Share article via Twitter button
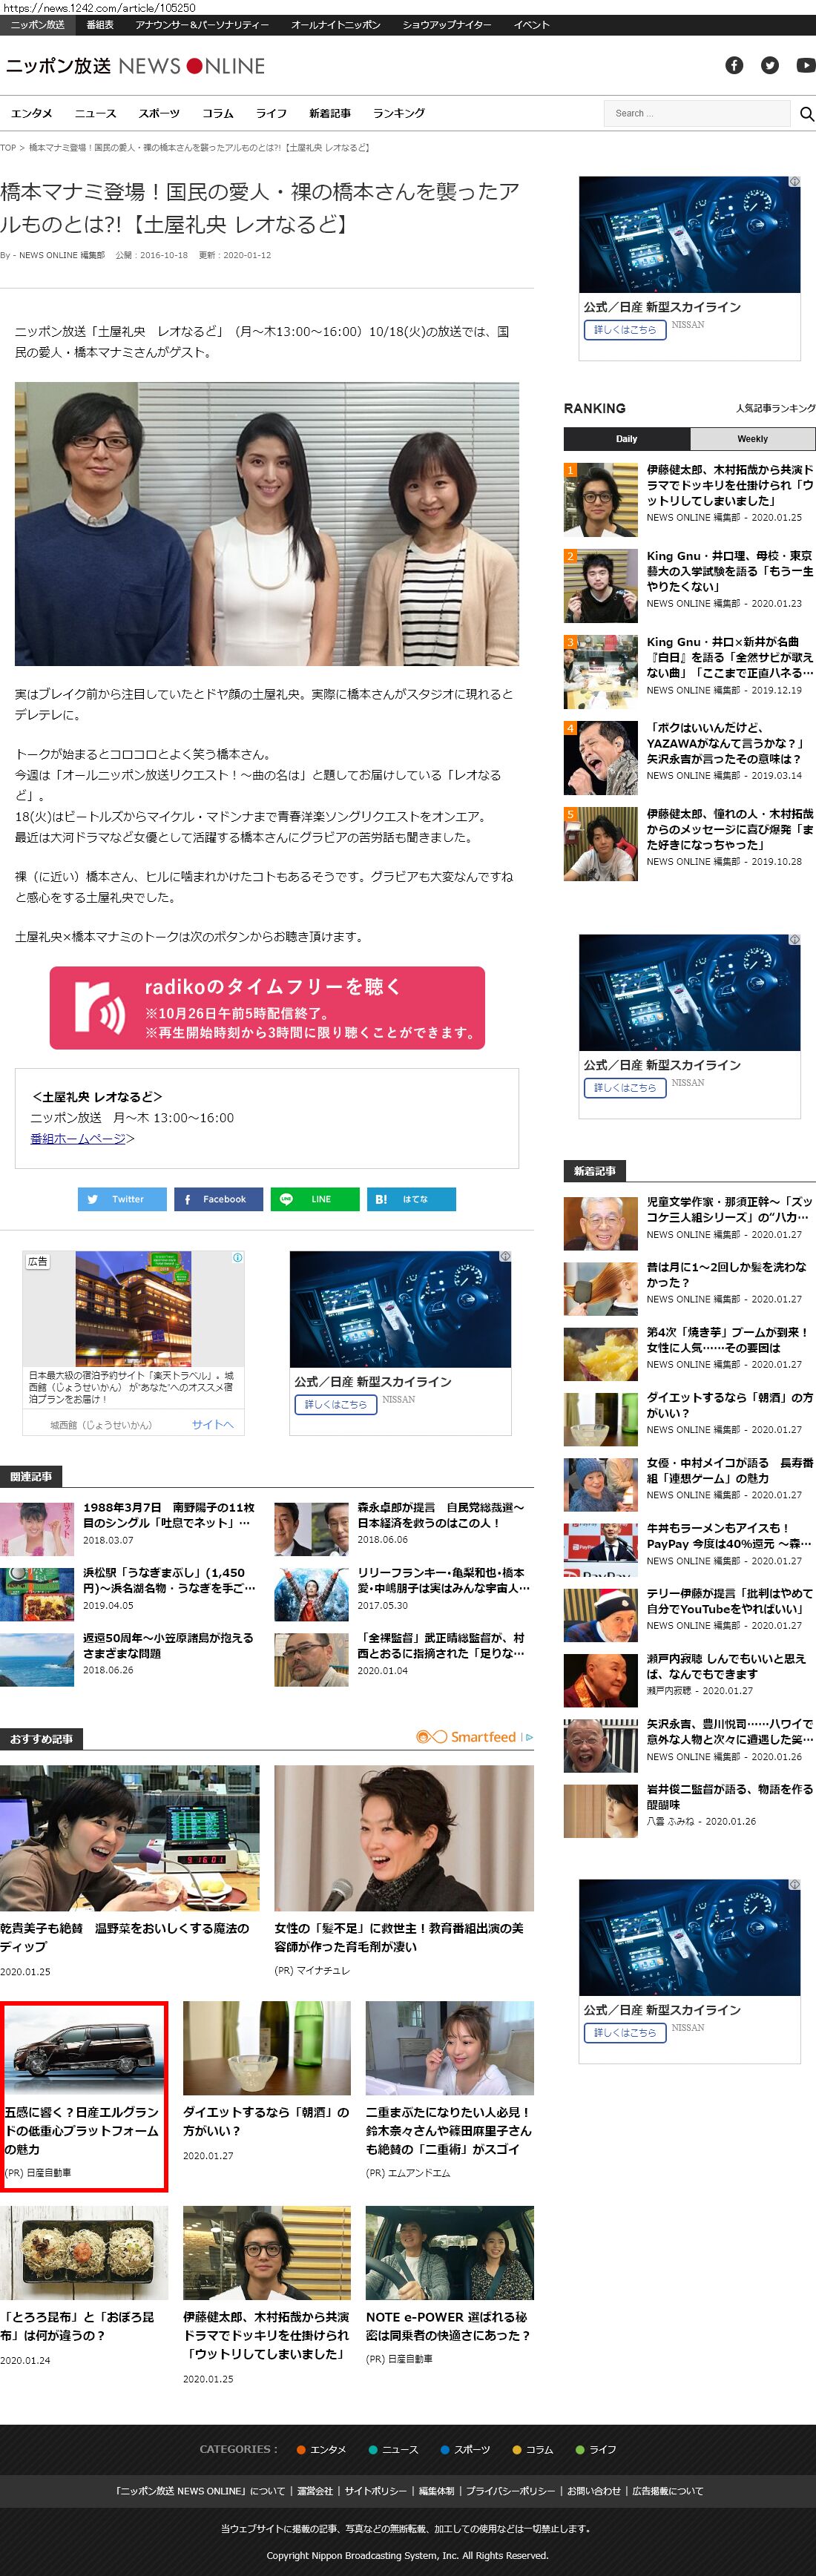This screenshot has width=816, height=2576. [x=122, y=1199]
